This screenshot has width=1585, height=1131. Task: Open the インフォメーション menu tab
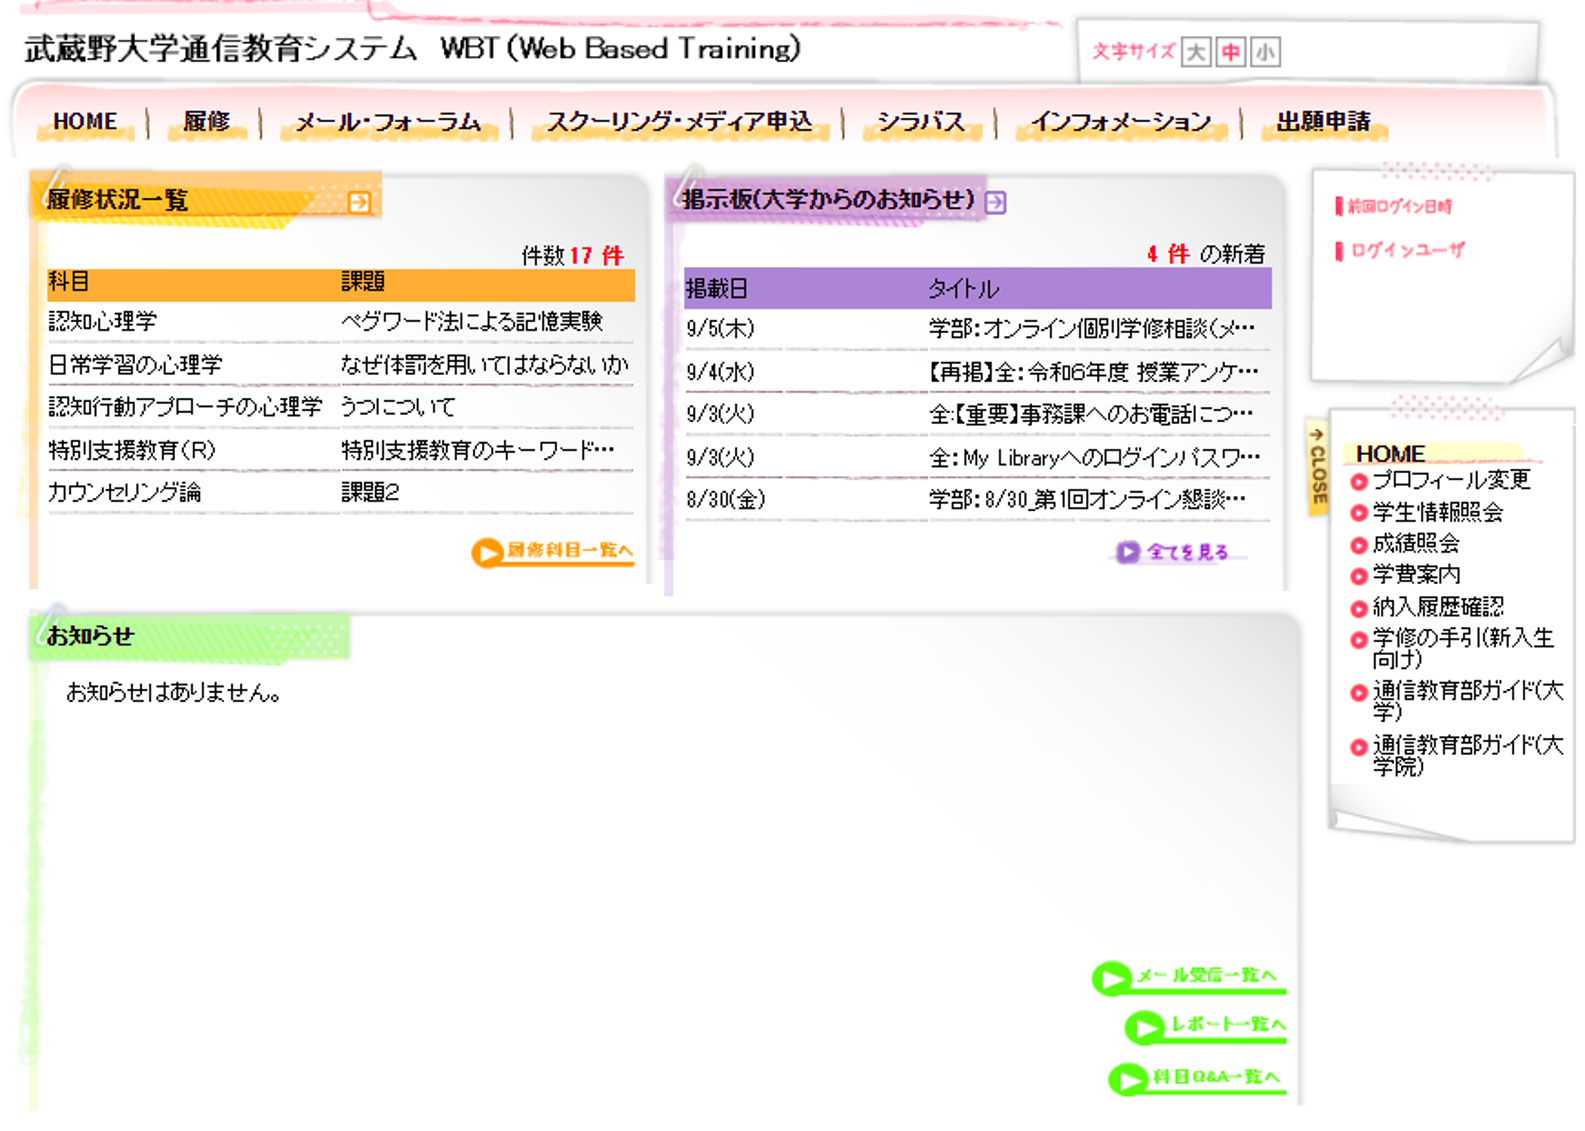click(x=1121, y=122)
